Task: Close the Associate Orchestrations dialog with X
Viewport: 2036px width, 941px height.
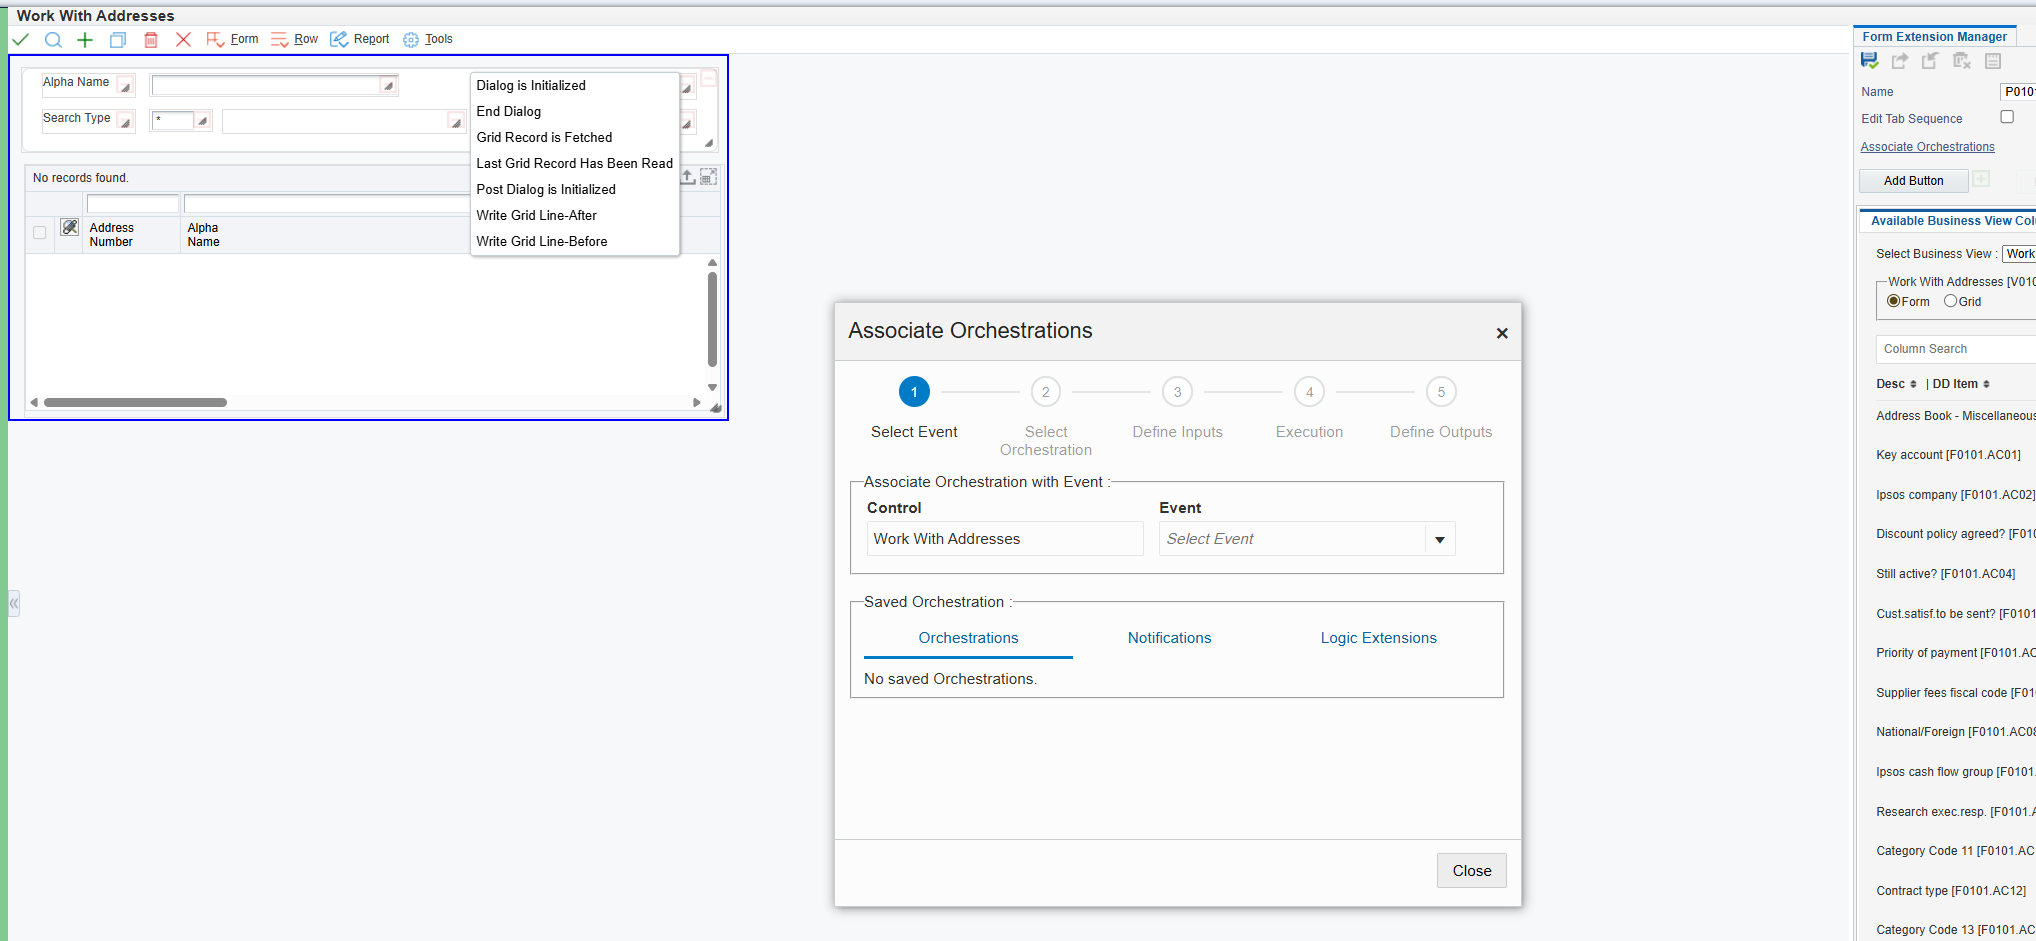Action: [1501, 333]
